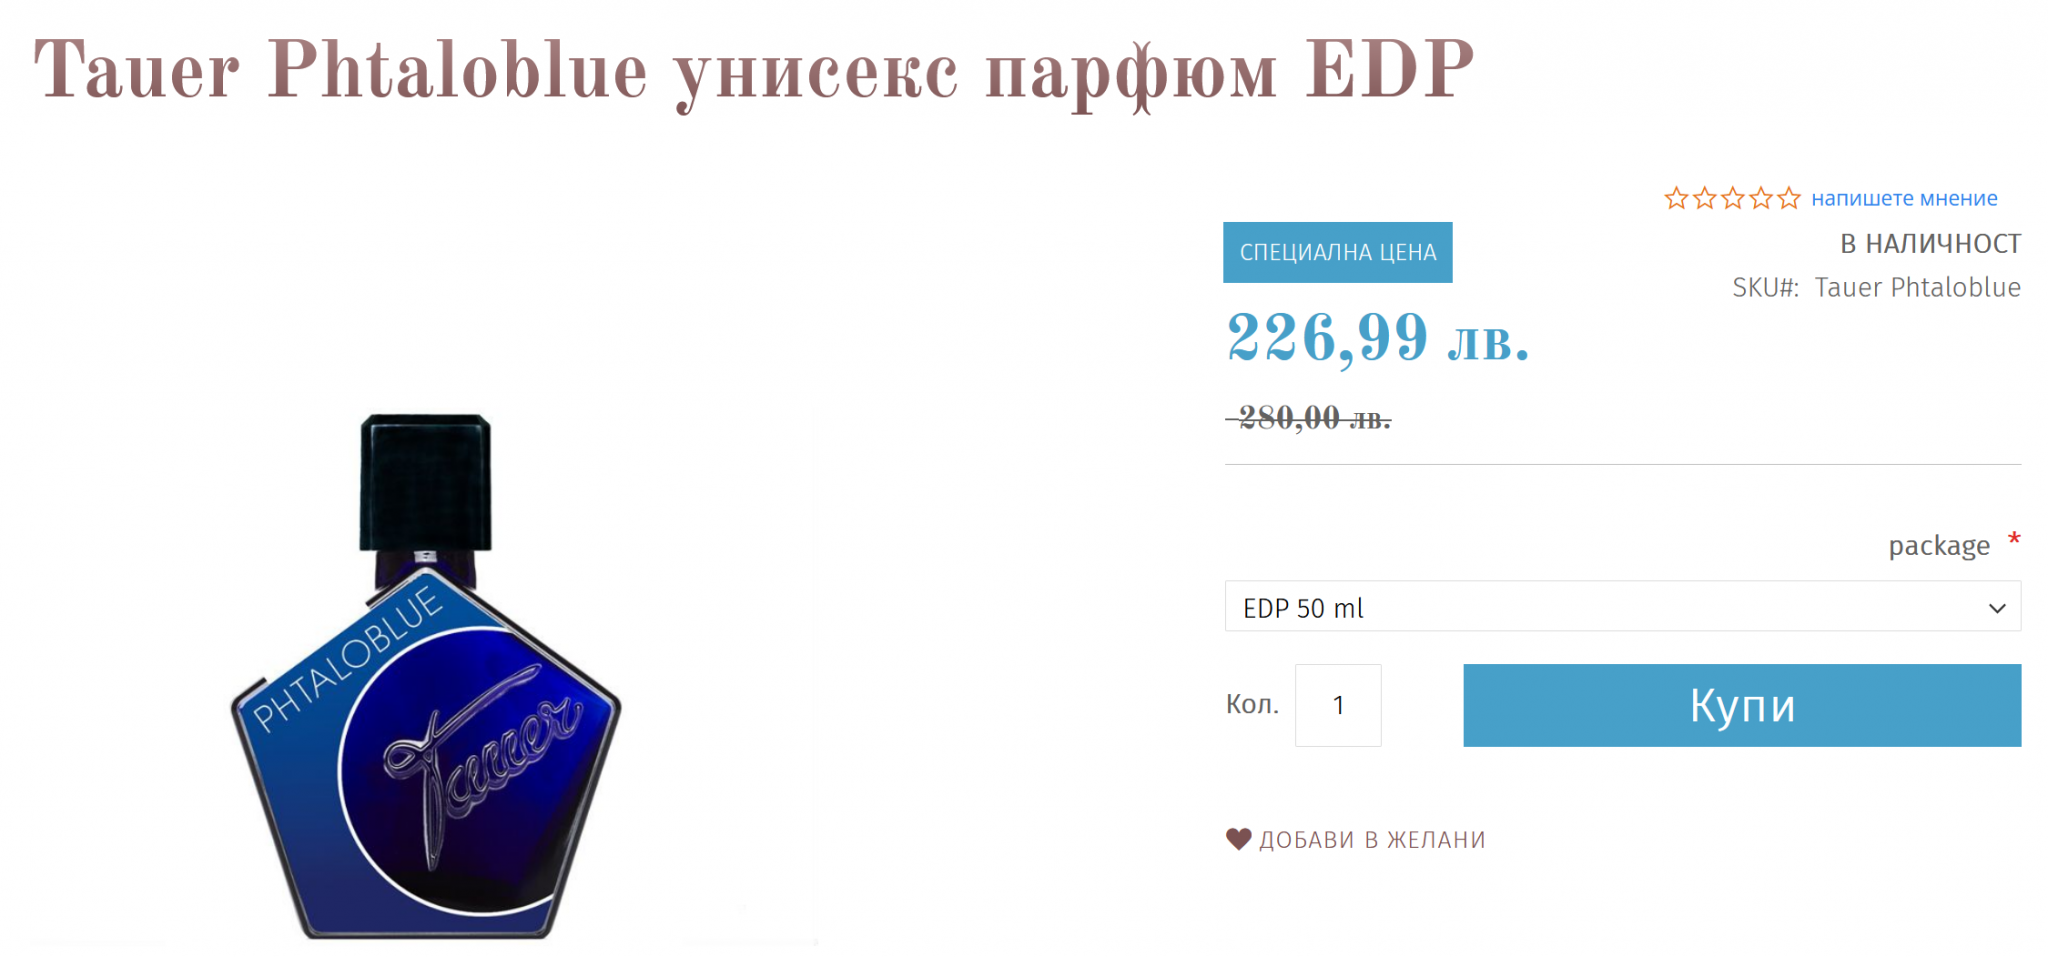Click the second rating star
This screenshot has width=2048, height=957.
[x=1704, y=198]
